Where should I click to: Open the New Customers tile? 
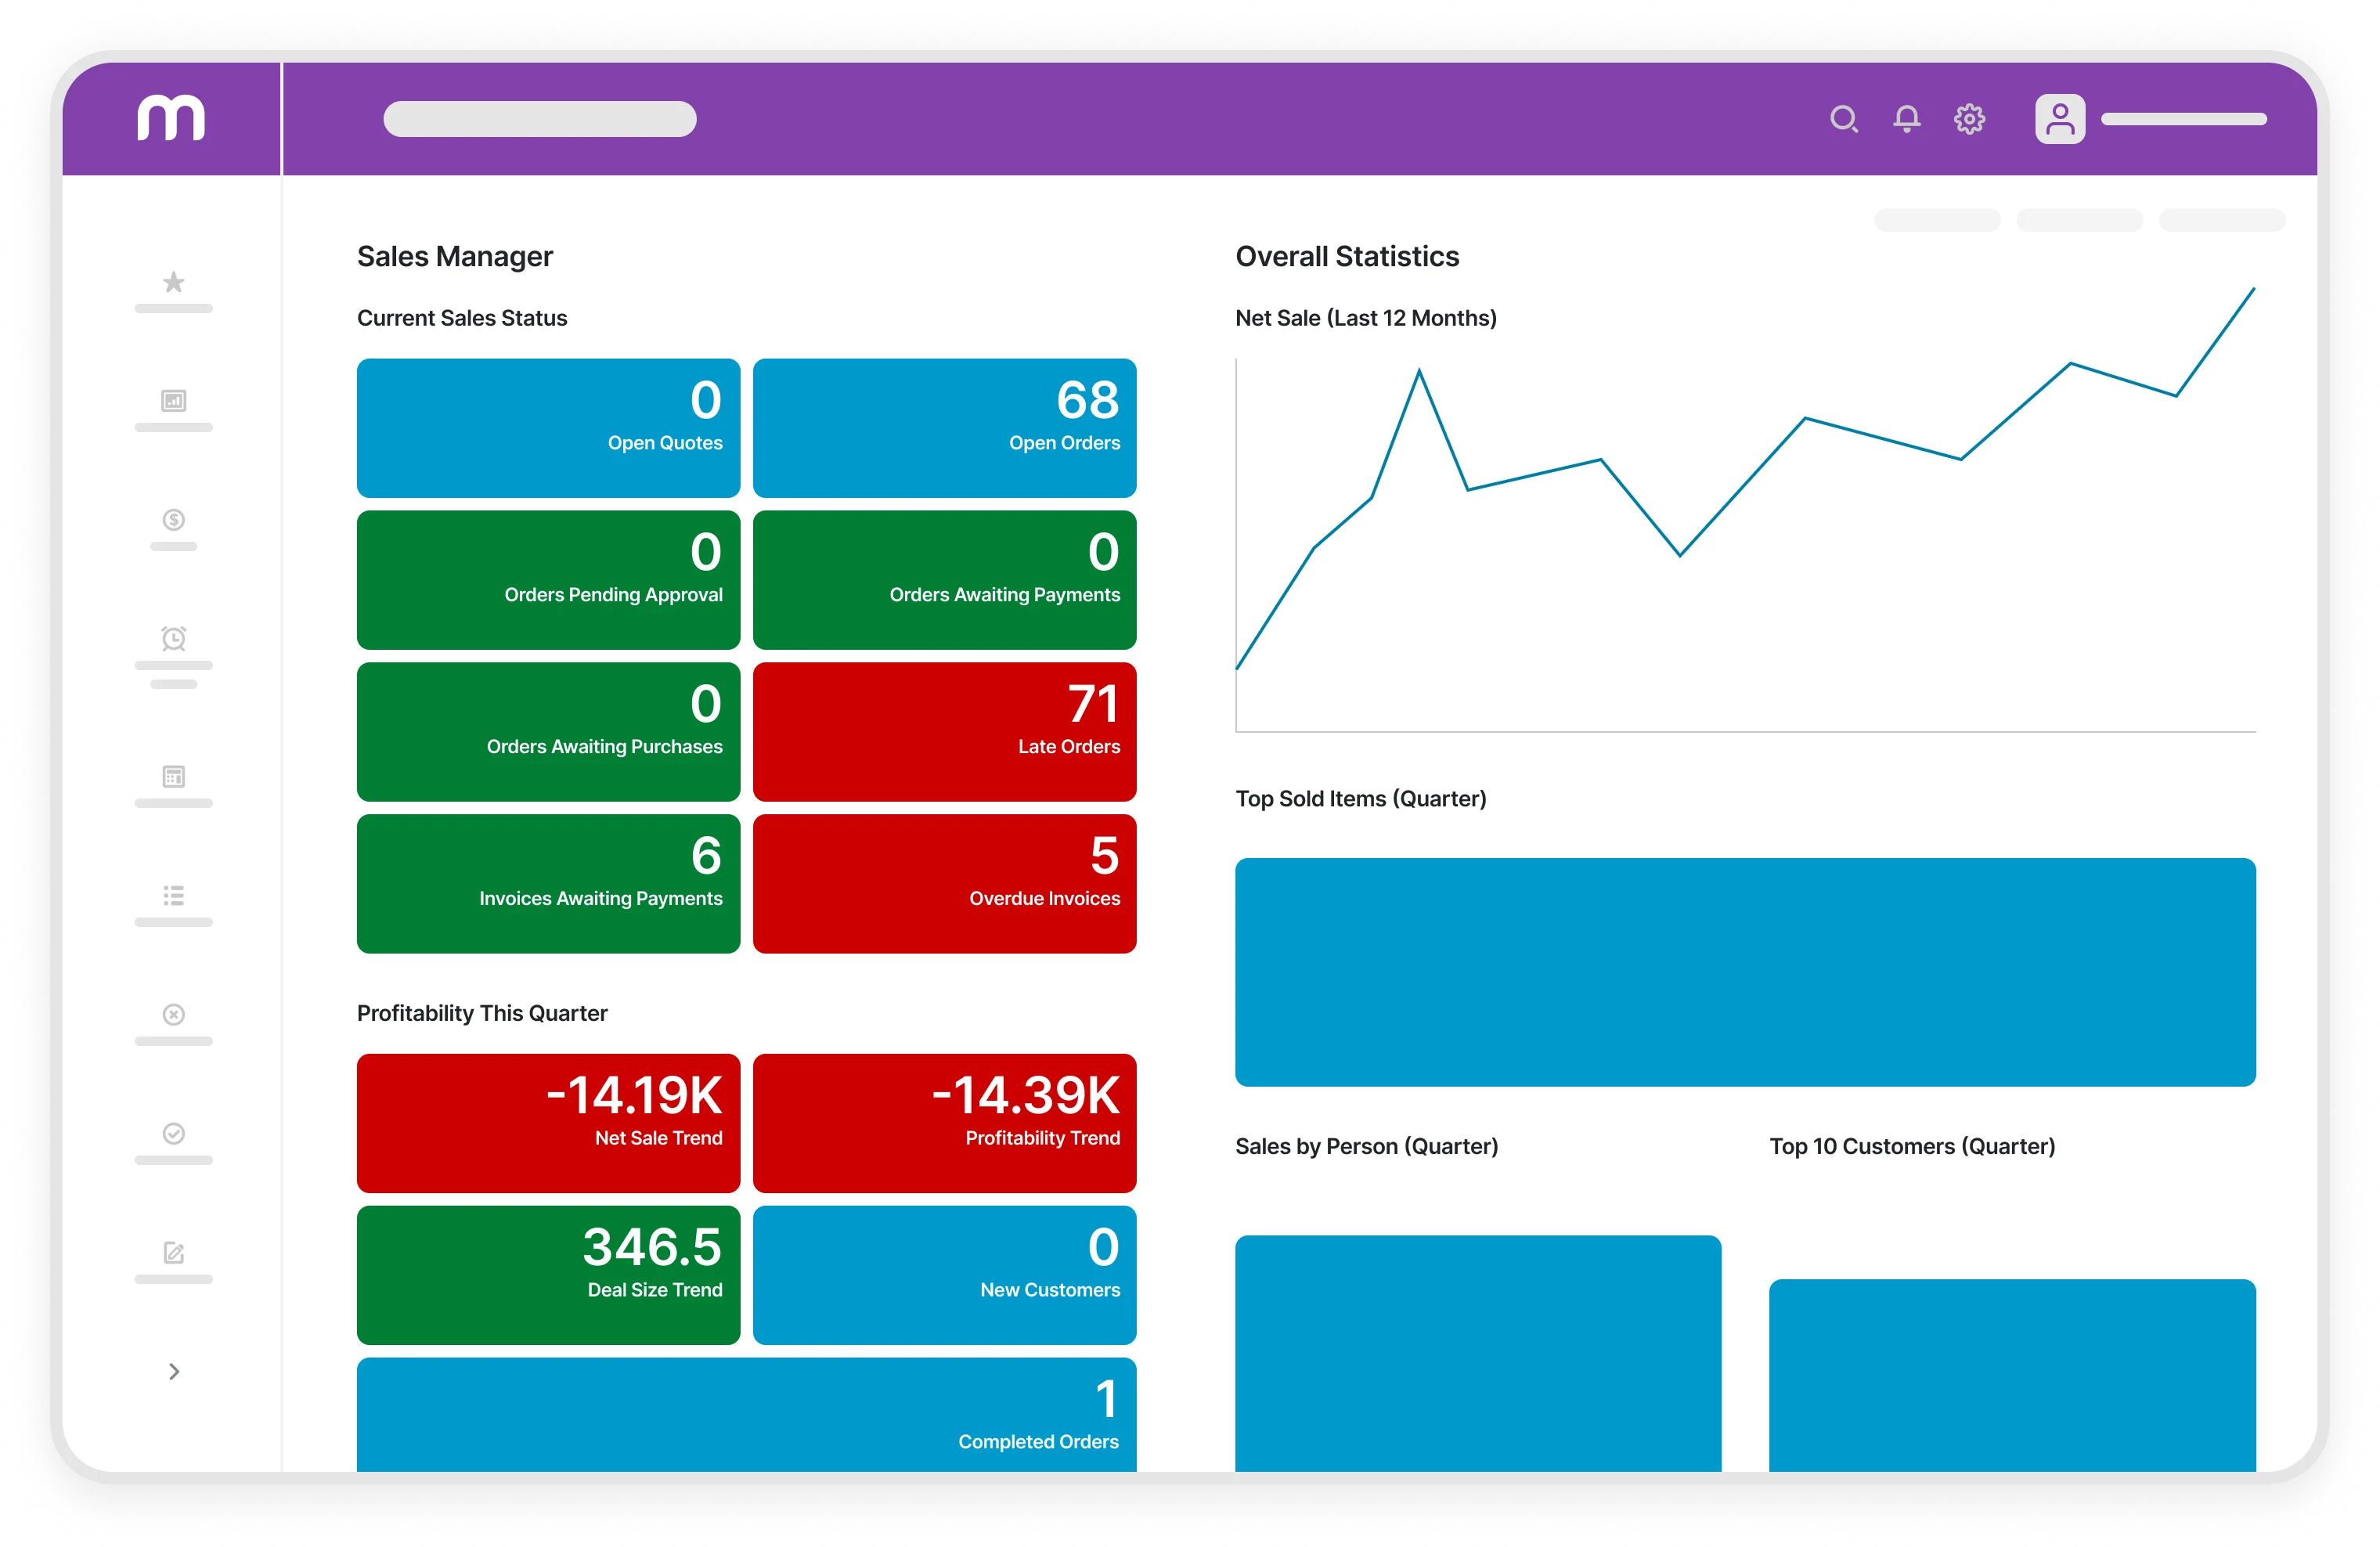[944, 1275]
